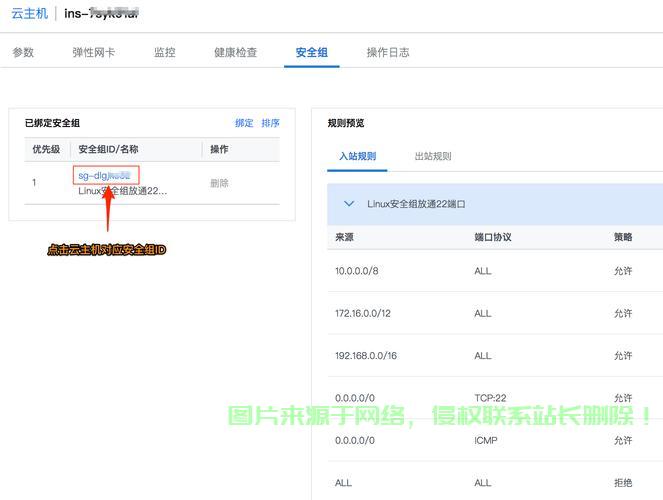Switch to the 出站规则 tab
This screenshot has height=500, width=663.
433,156
